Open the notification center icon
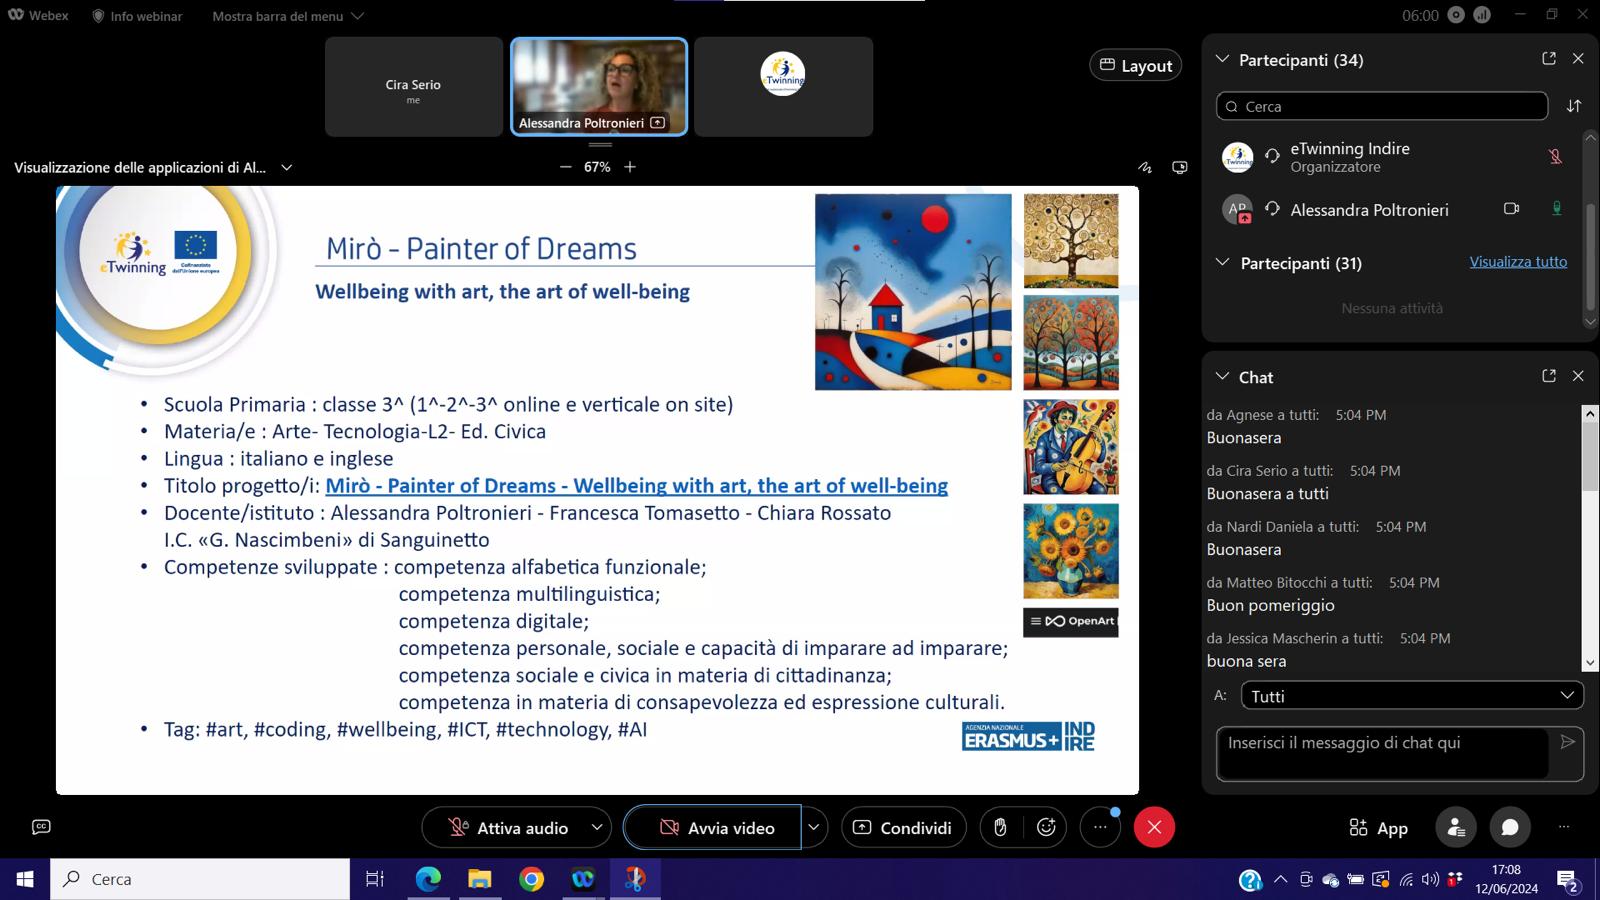 [1568, 880]
